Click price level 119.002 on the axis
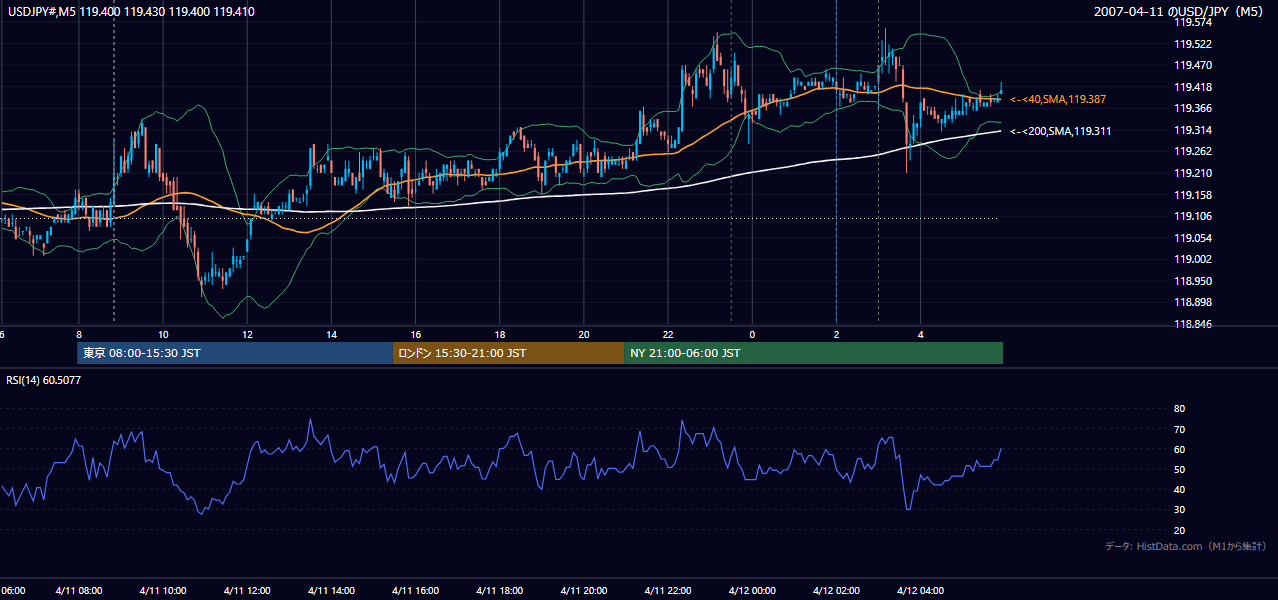The height and width of the screenshot is (600, 1278). click(1193, 260)
